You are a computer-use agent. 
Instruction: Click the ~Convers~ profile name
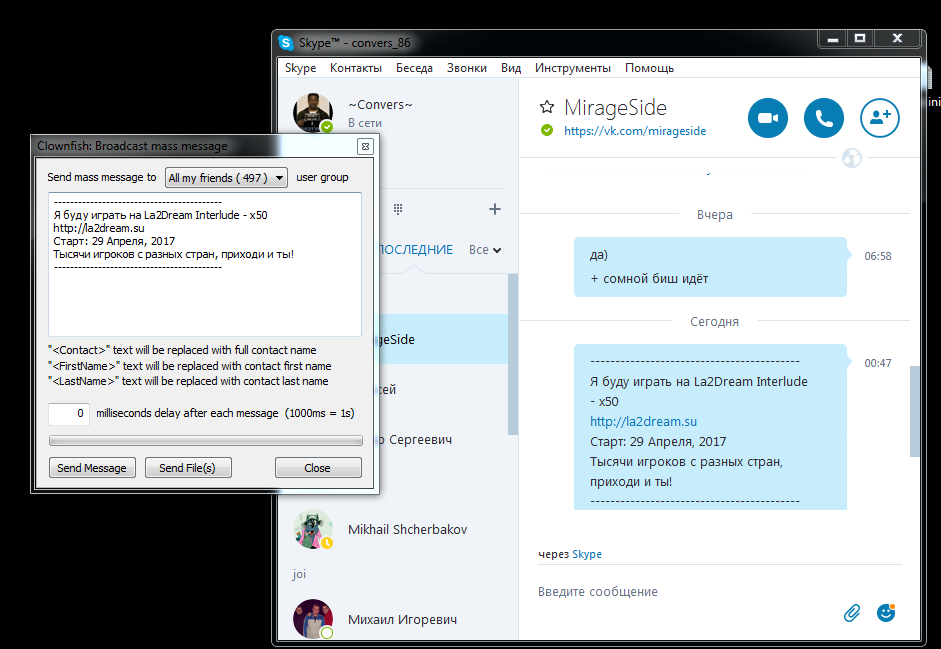380,104
